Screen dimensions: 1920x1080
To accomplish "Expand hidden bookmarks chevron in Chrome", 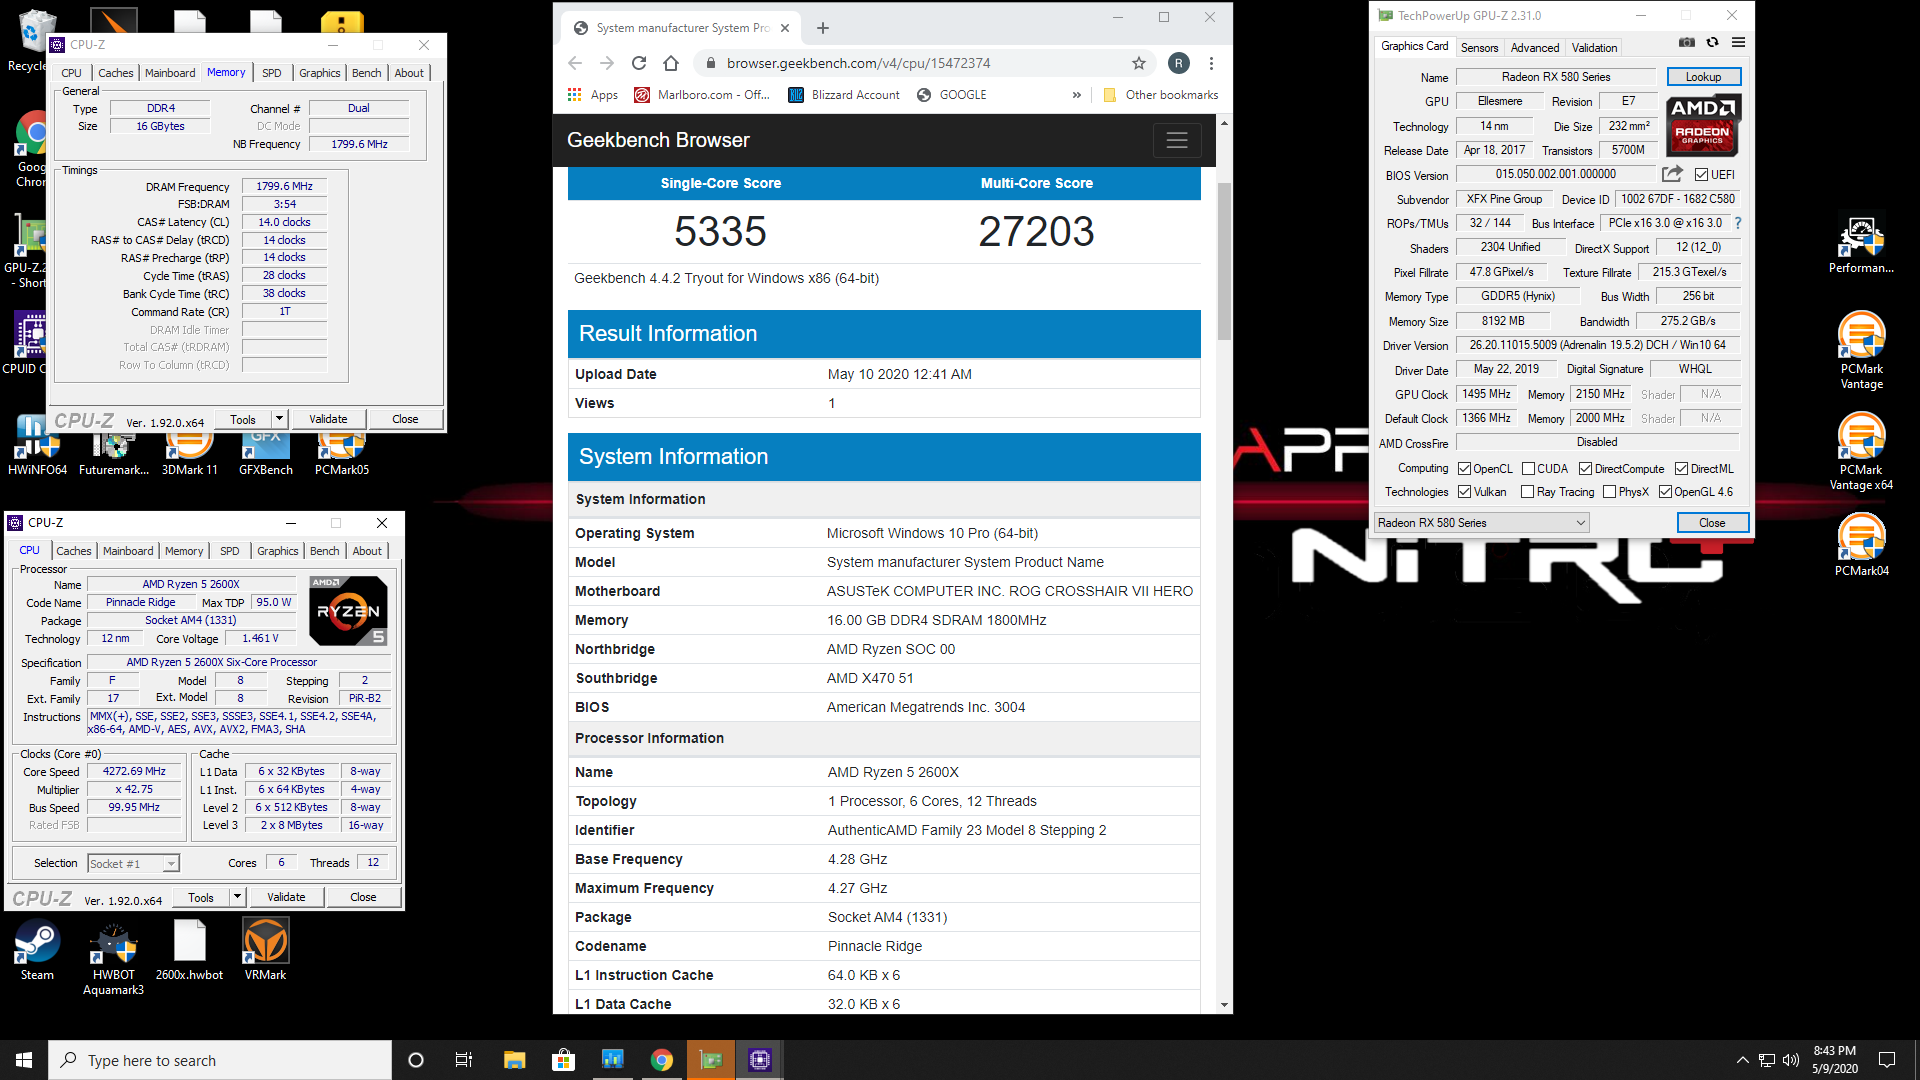I will click(1076, 95).
